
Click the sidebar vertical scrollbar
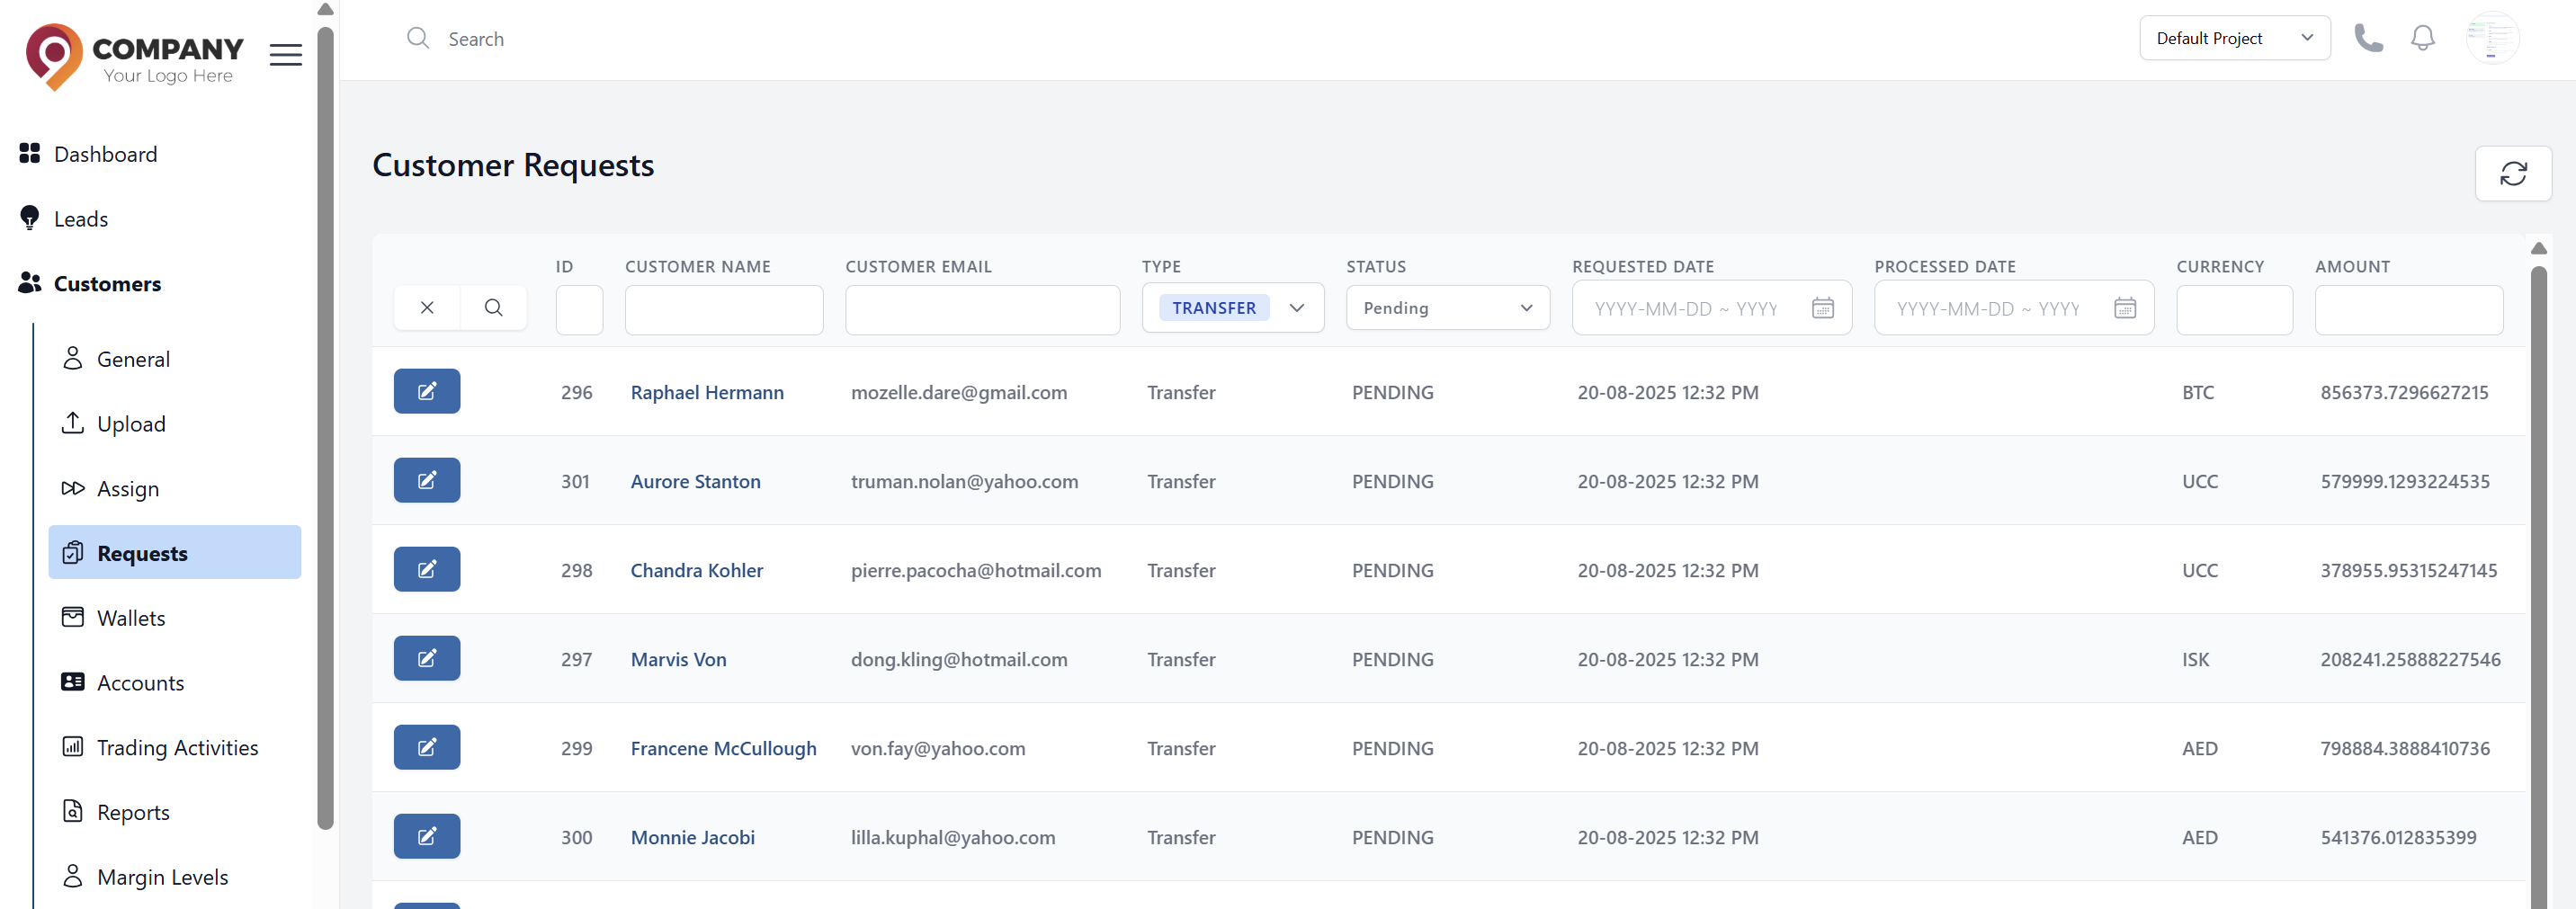(325, 430)
